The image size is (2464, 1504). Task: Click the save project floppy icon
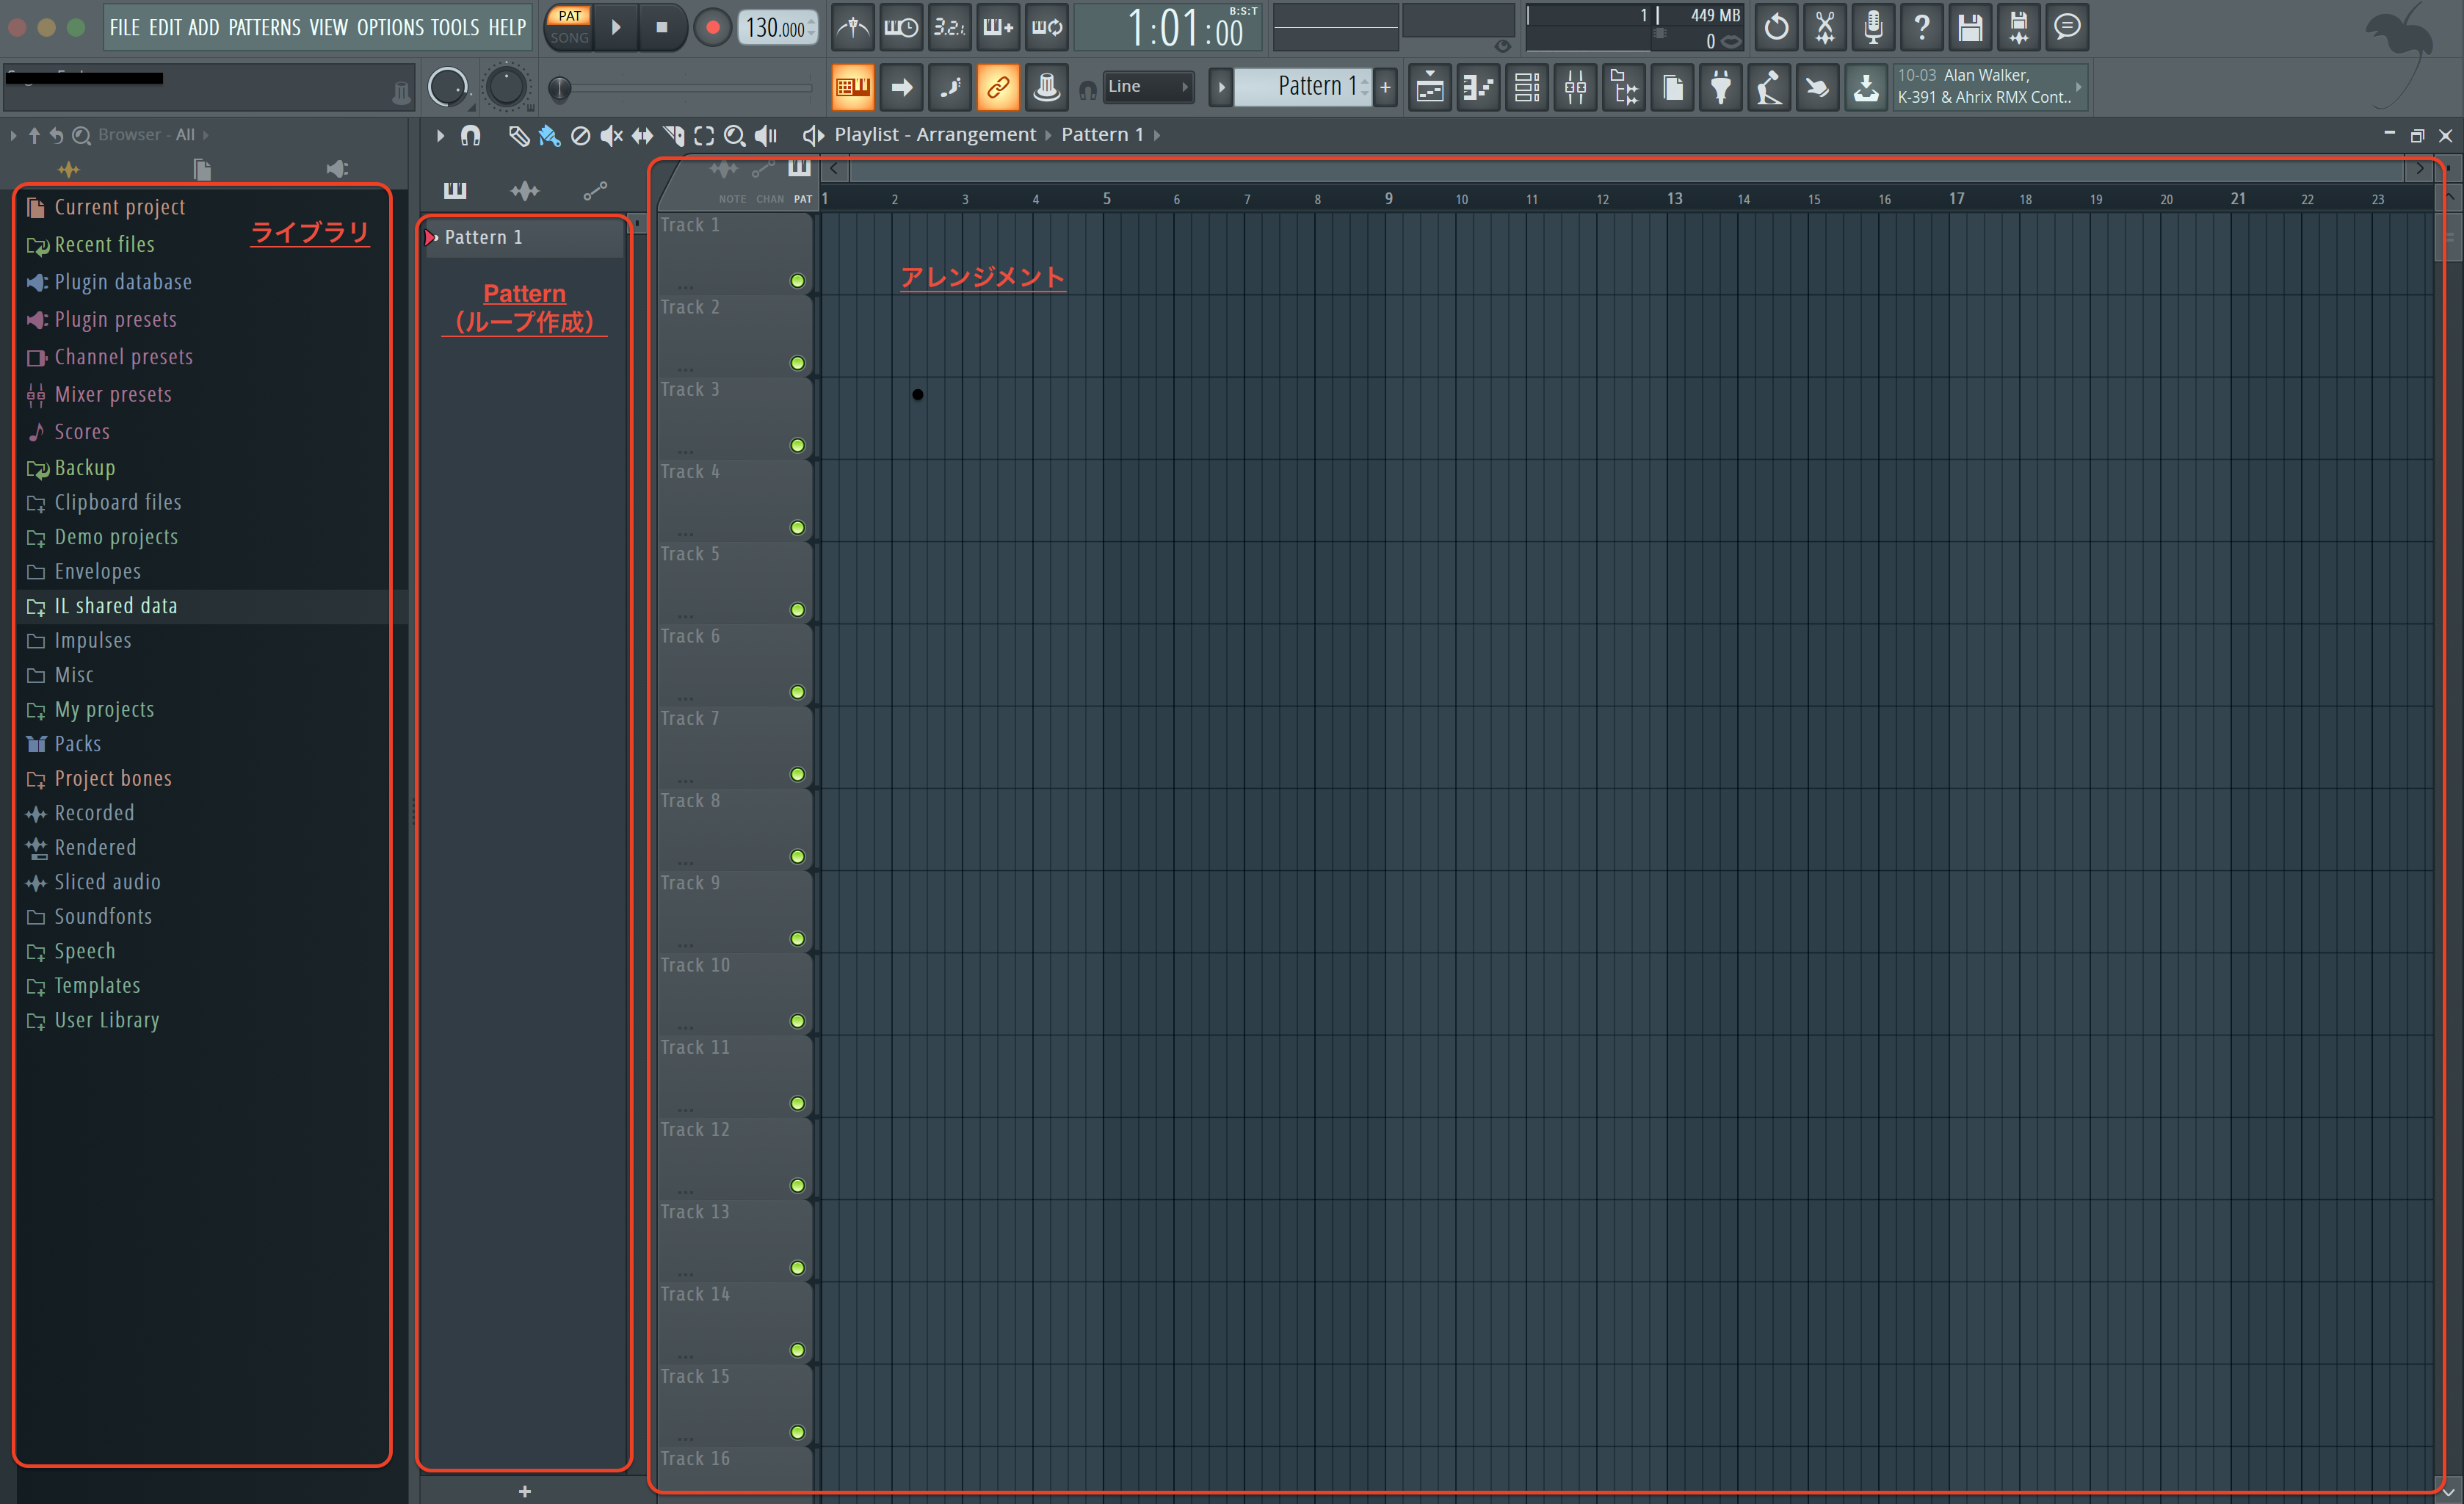click(x=1970, y=27)
